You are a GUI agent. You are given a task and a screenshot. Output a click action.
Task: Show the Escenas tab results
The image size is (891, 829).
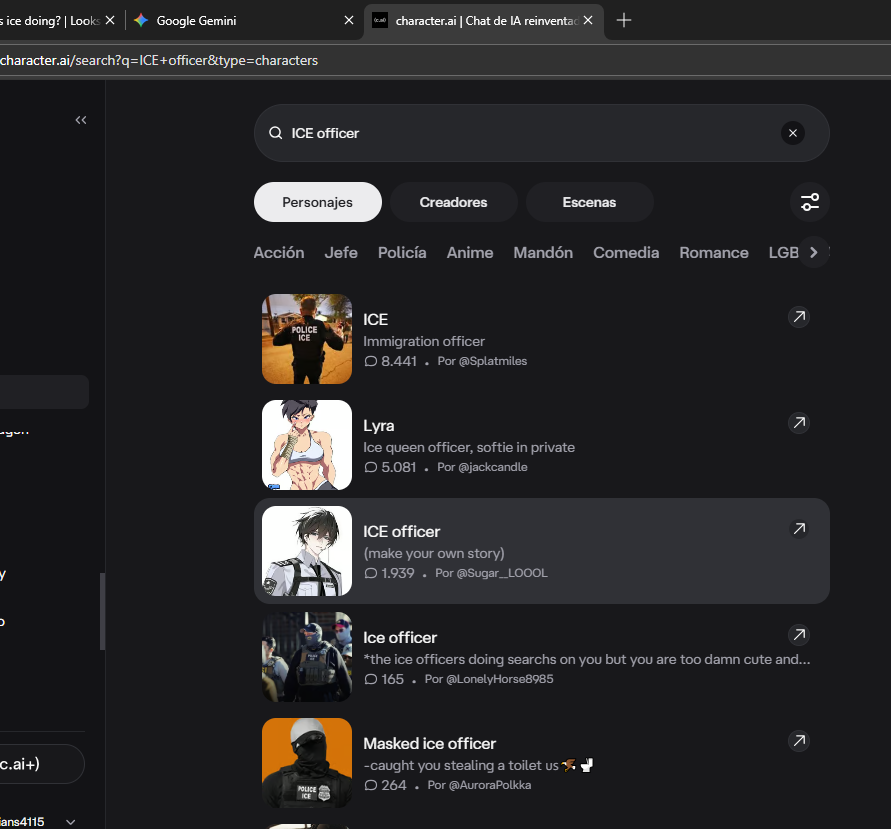(x=589, y=202)
